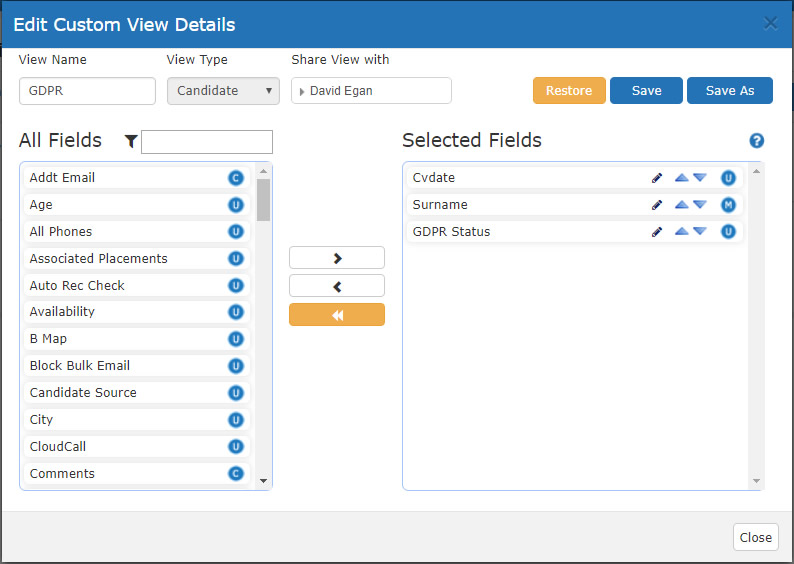Move GDPR Status up with the arrow

click(682, 231)
